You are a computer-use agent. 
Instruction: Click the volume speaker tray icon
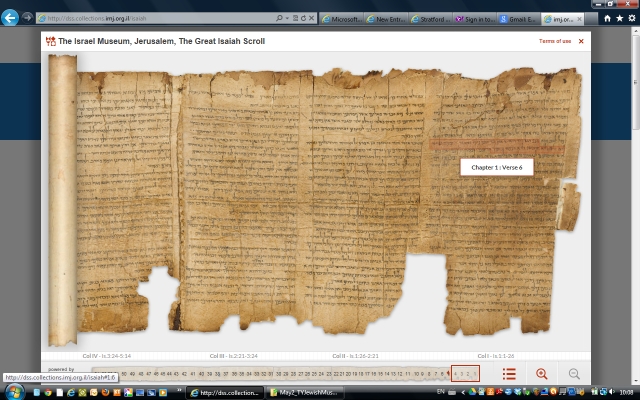click(x=611, y=392)
